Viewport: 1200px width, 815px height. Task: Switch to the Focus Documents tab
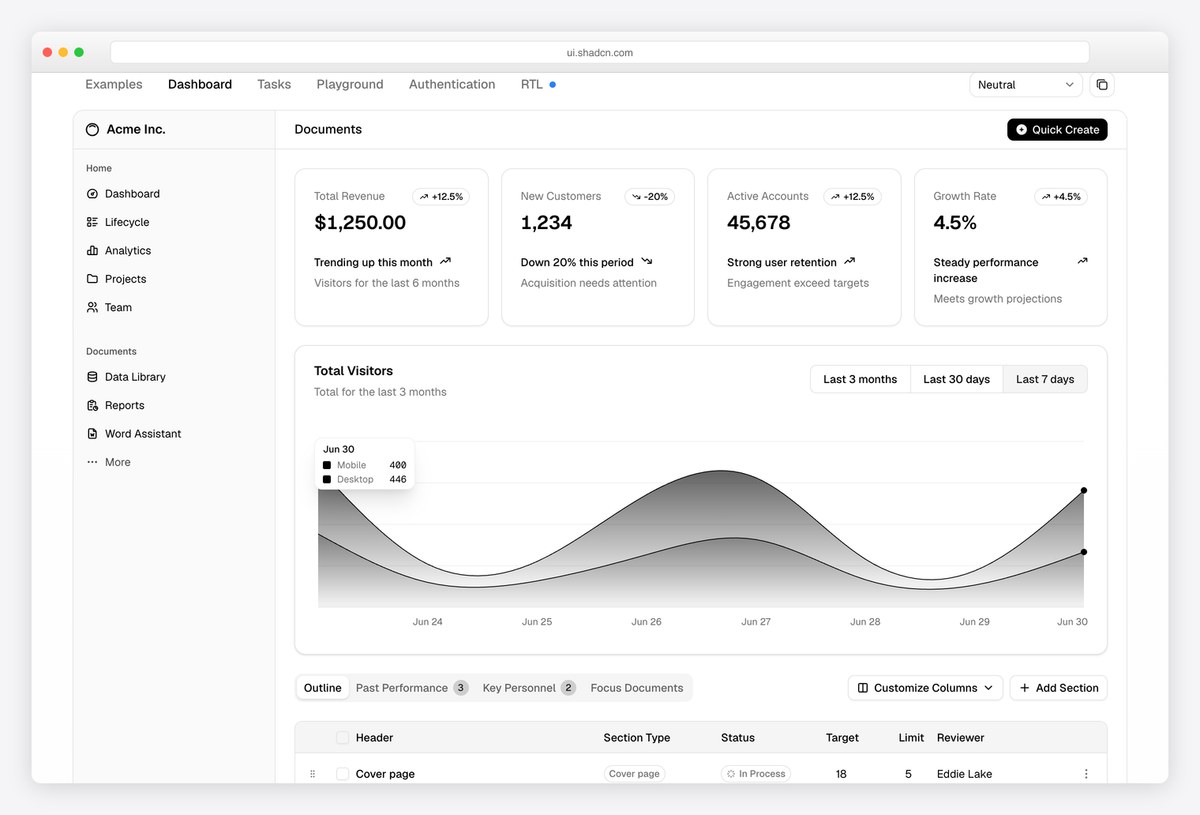(x=637, y=688)
